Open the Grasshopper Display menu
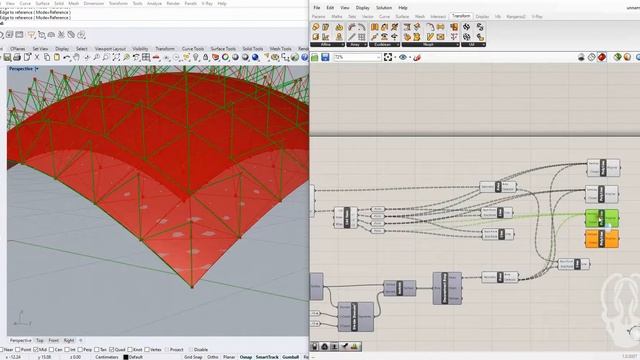 click(362, 8)
